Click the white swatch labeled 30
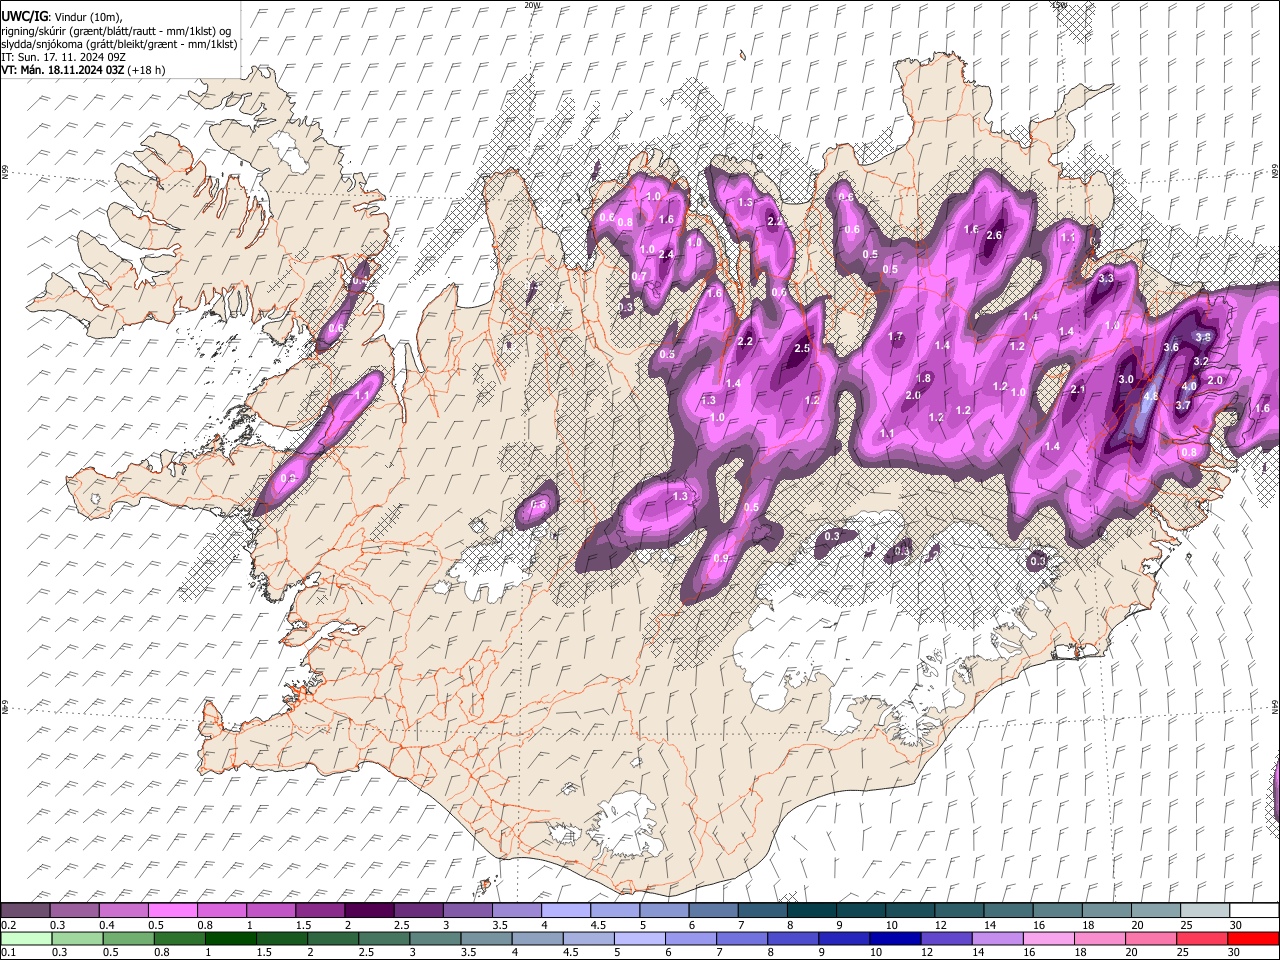This screenshot has width=1280, height=960. pyautogui.click(x=1254, y=910)
